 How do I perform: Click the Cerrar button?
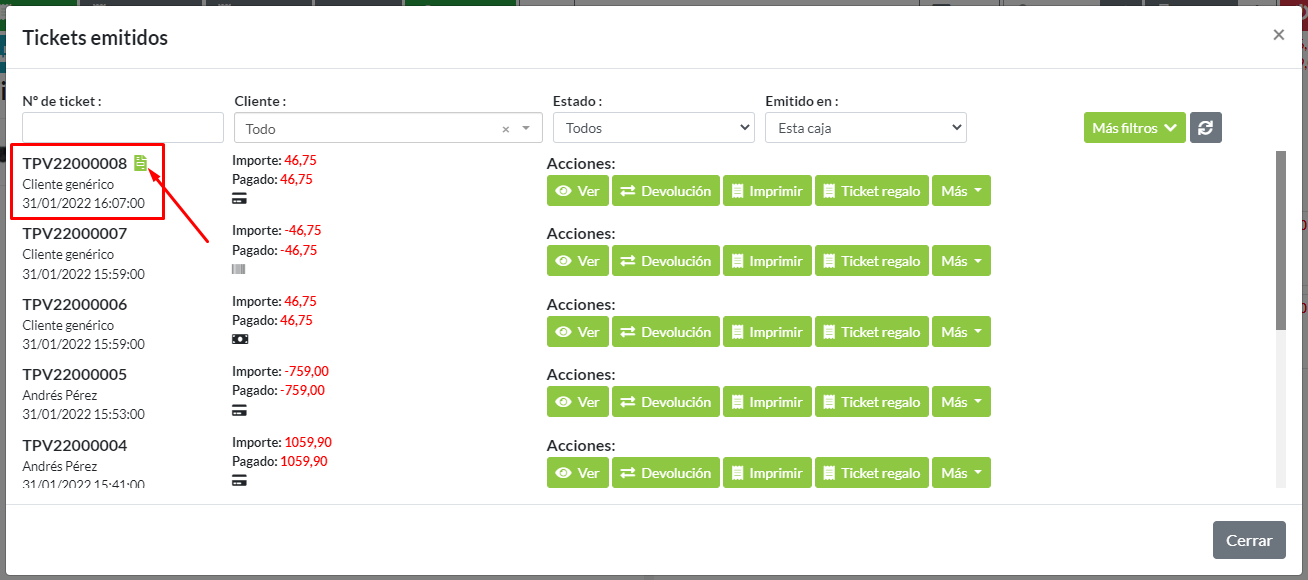(1249, 540)
